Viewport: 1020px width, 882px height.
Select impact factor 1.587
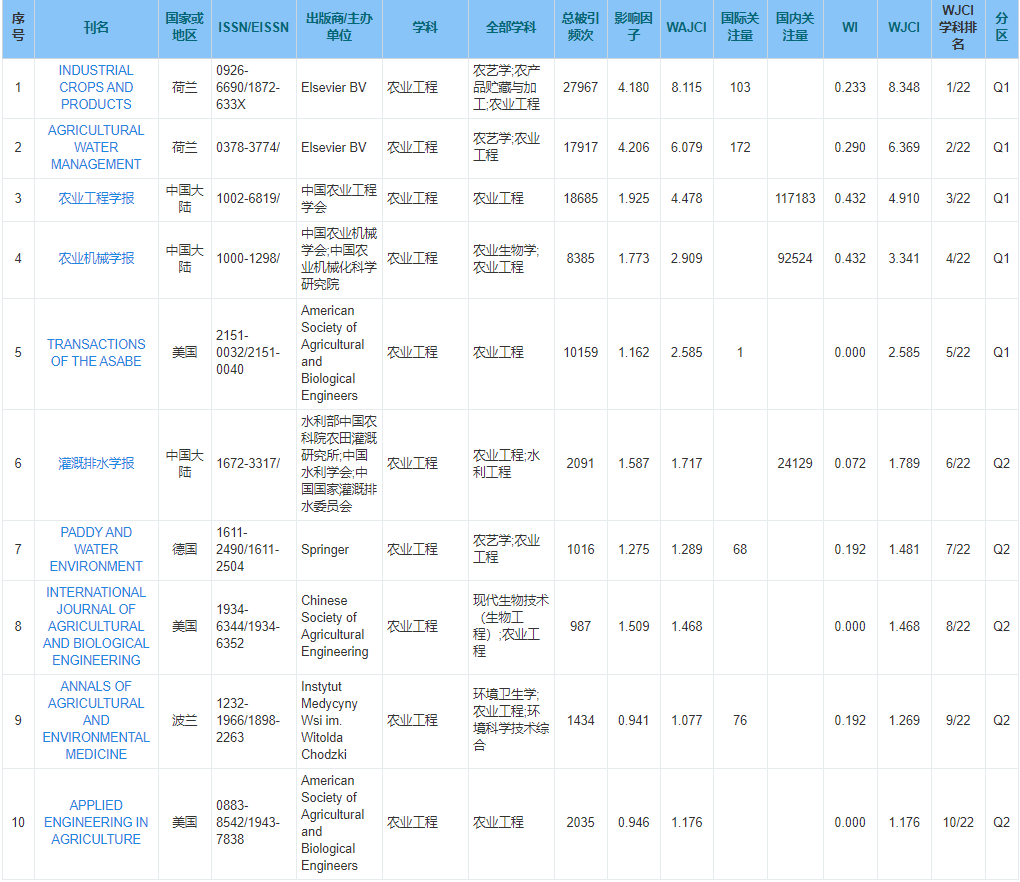coord(634,463)
